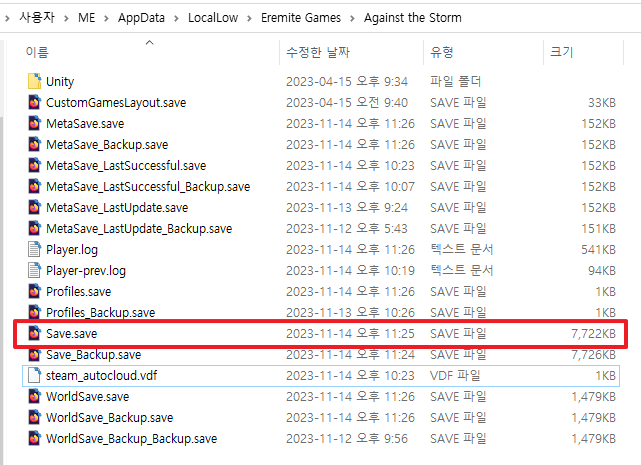Select the file name Profiles.save
The width and height of the screenshot is (641, 465).
pyautogui.click(x=78, y=292)
